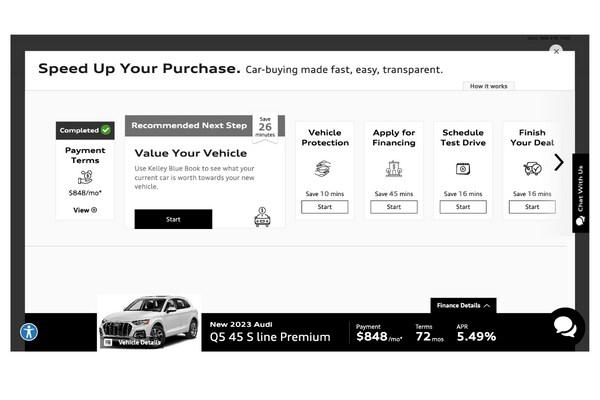Click the New 2023 Audi label
This screenshot has height=400, width=600.
[241, 324]
